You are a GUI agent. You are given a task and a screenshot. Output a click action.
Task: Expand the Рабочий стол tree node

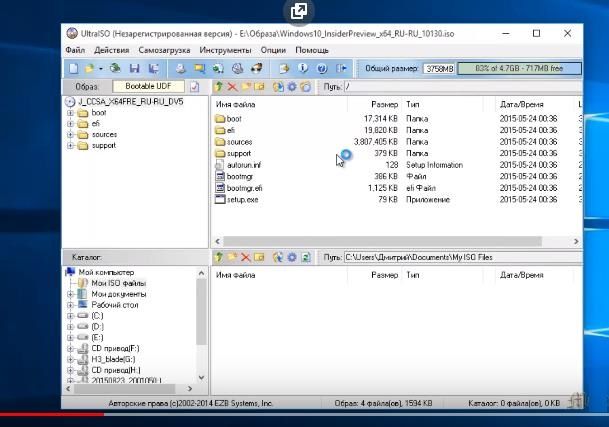tap(70, 305)
